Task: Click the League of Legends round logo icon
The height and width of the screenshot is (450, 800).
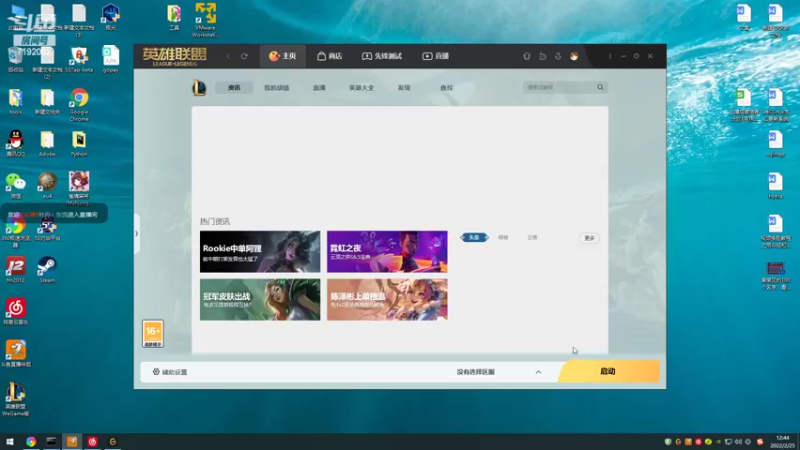Action: 199,88
